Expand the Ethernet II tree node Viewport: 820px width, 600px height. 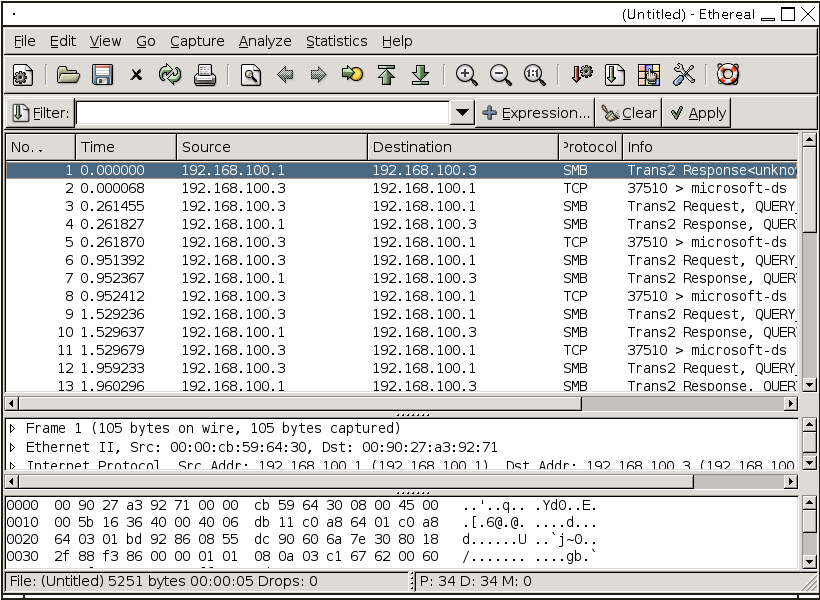(13, 447)
